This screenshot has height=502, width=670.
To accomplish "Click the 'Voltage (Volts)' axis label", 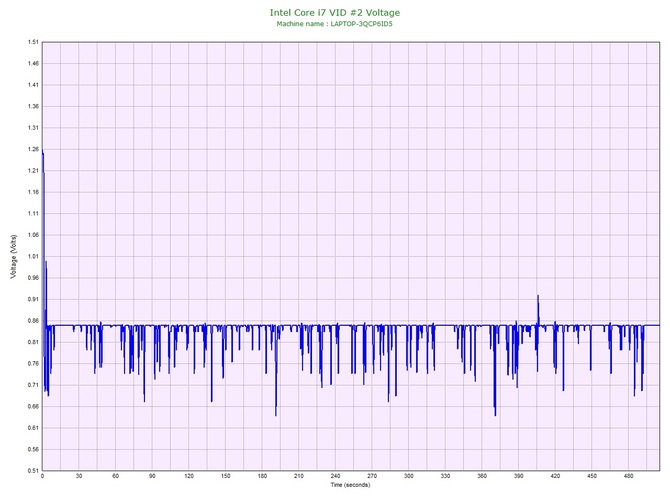I will 14,257.
